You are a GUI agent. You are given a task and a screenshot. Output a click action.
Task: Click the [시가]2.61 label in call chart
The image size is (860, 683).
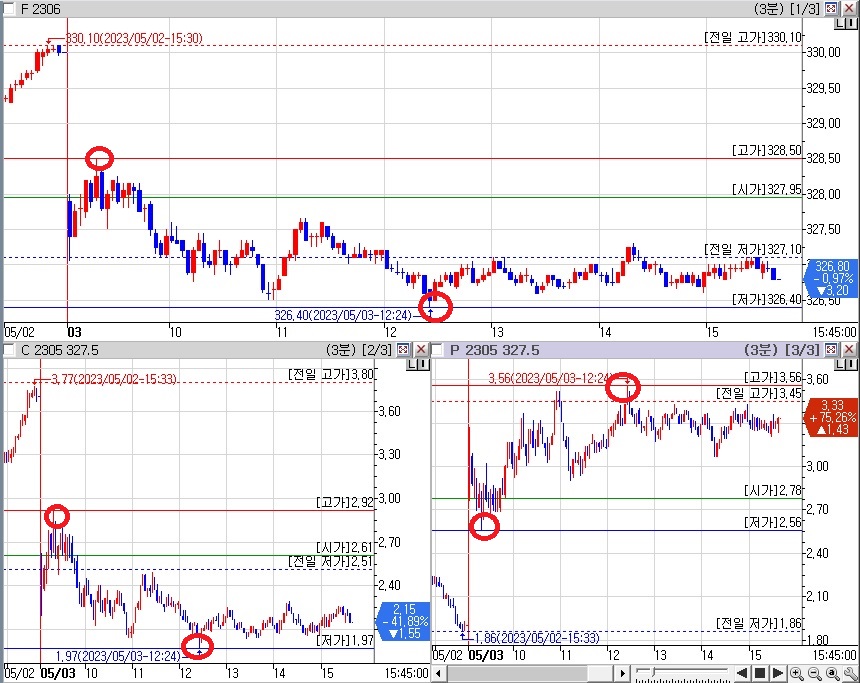345,547
